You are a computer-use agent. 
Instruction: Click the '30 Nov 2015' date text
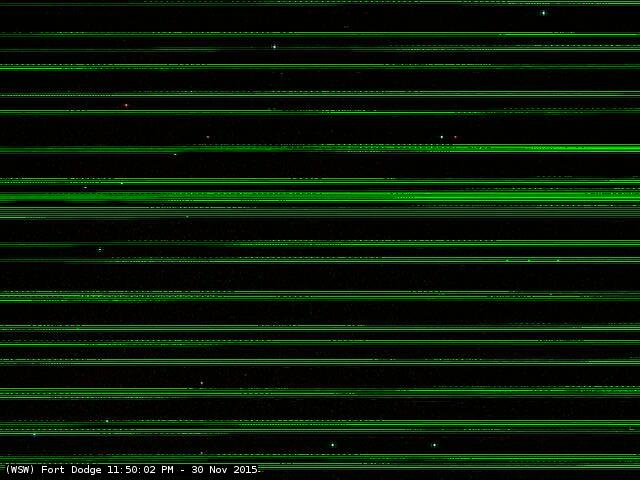[224, 470]
